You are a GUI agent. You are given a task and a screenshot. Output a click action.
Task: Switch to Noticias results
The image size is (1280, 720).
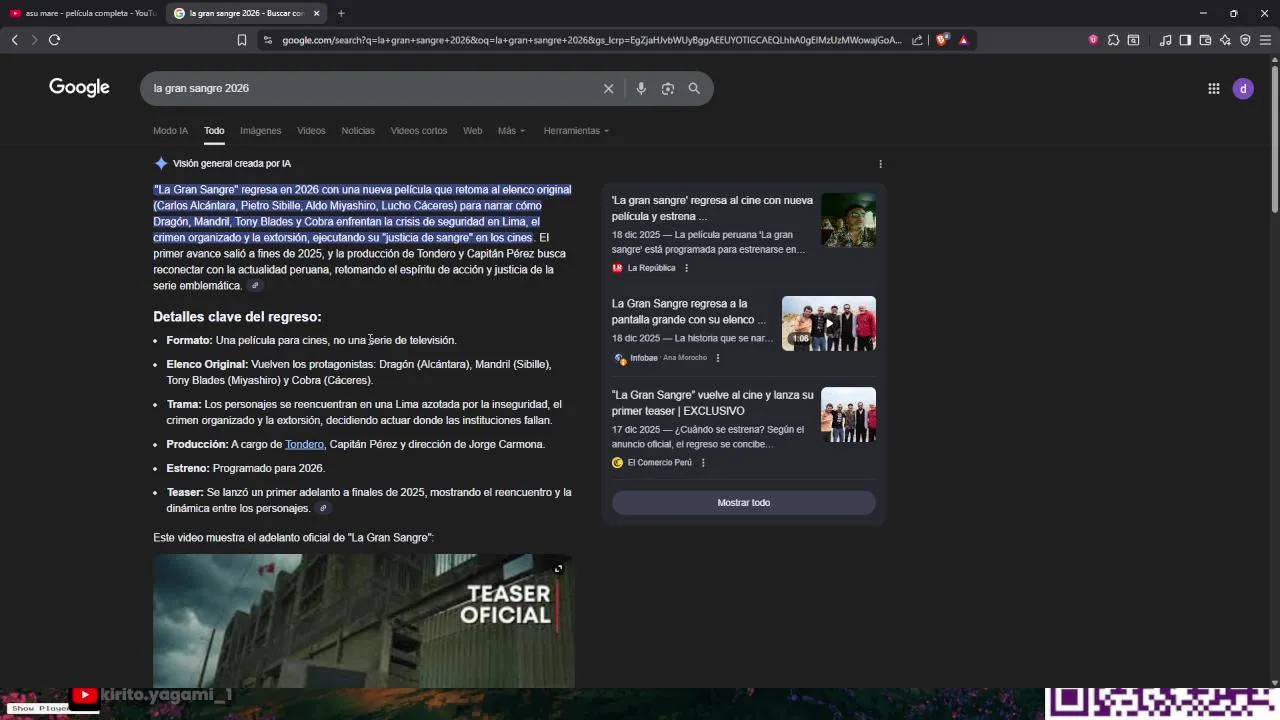coord(358,131)
